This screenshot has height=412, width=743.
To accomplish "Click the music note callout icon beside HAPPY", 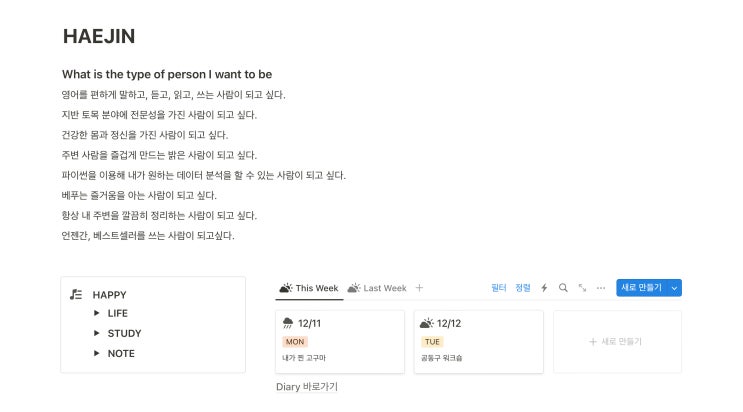I will point(76,295).
